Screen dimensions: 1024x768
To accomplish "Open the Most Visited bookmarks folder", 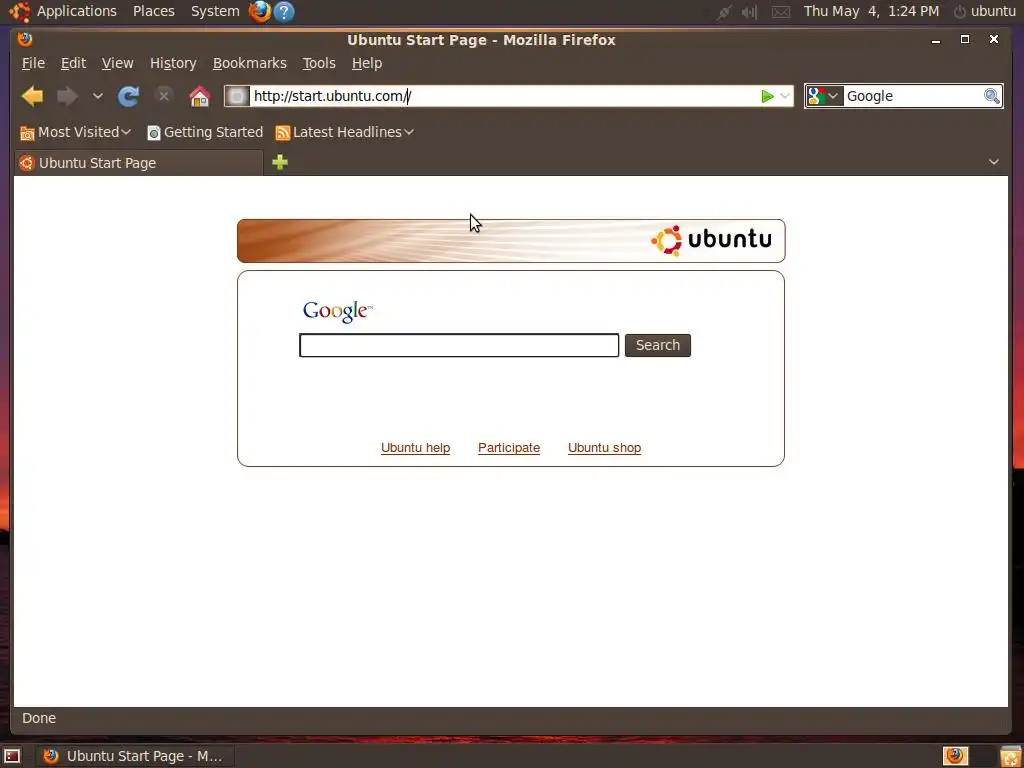I will point(75,133).
